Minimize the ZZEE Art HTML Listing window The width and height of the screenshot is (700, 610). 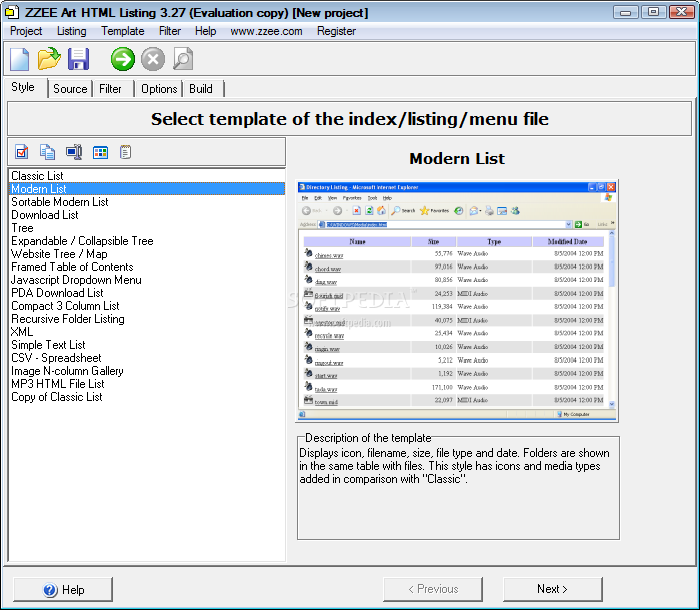(625, 12)
